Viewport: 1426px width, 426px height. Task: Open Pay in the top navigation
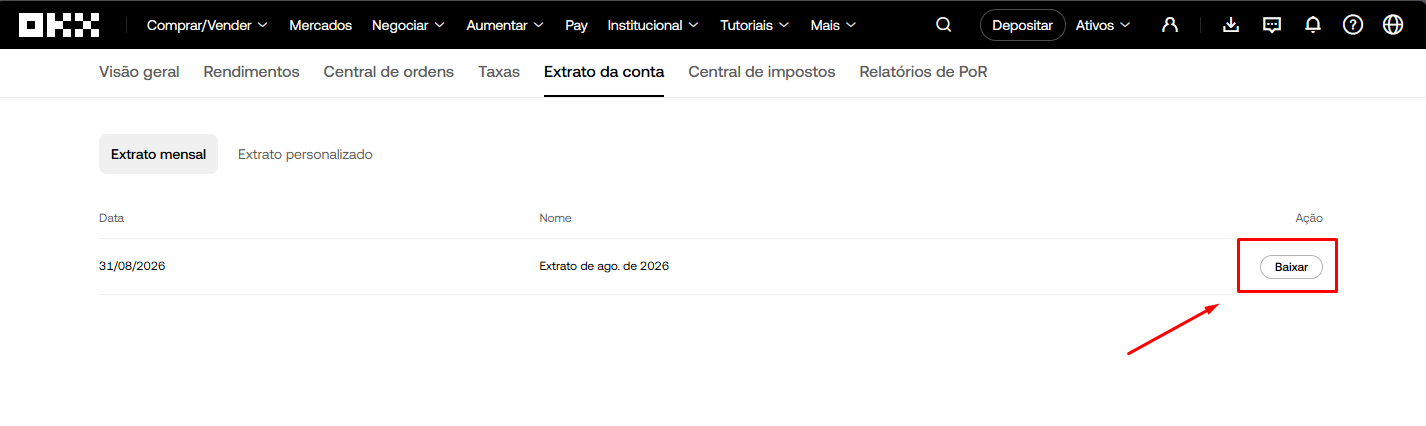point(576,25)
